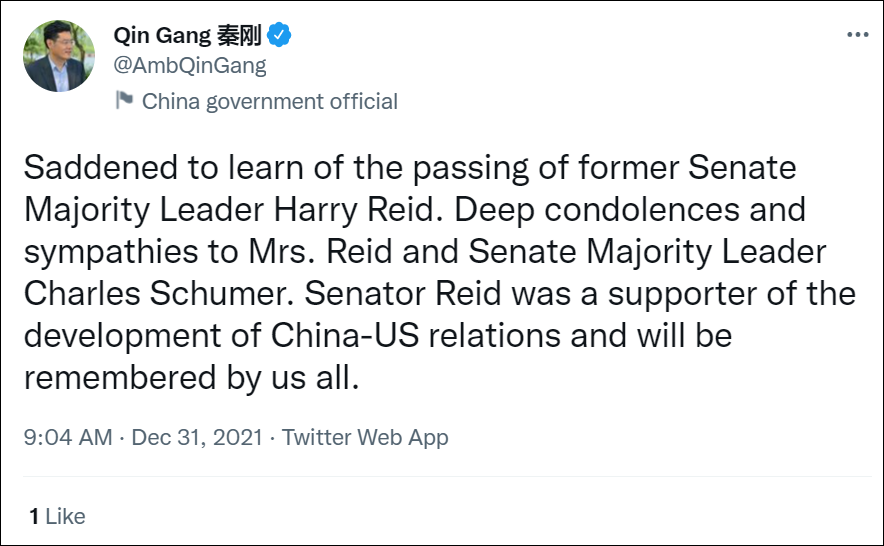Open the Qin Gang display name link
884x546 pixels.
tap(163, 36)
